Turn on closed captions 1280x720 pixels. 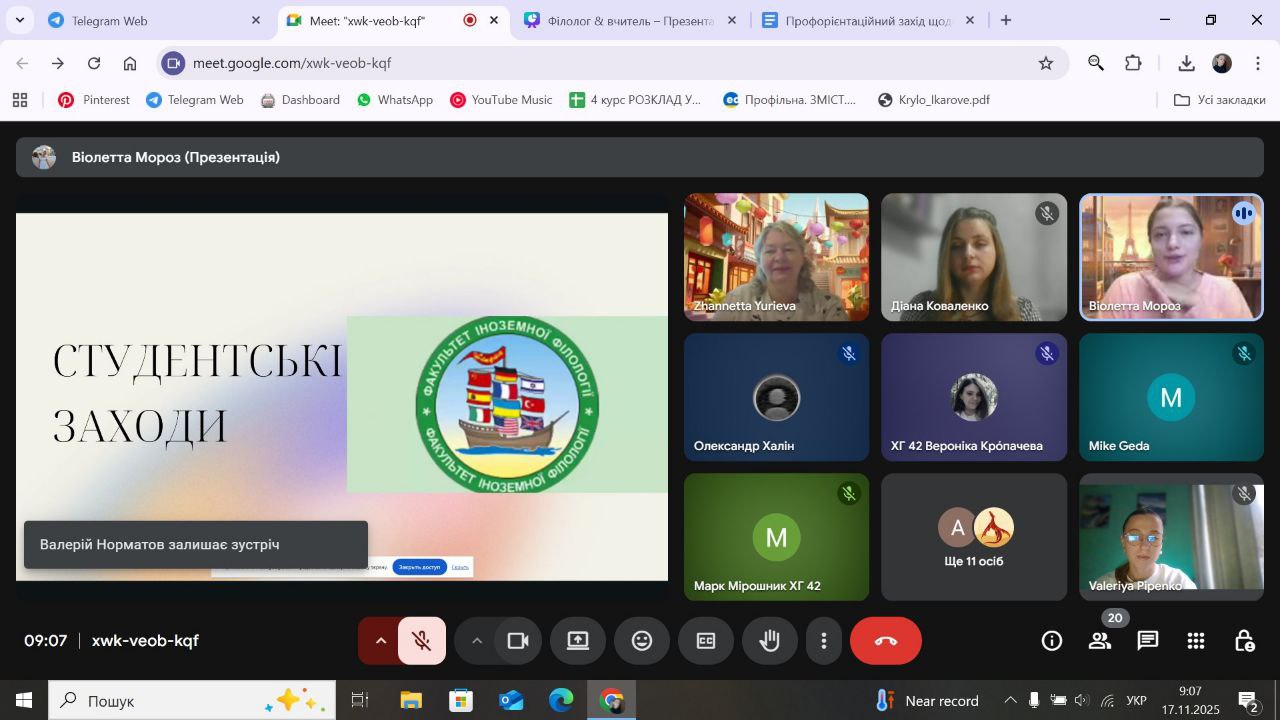pos(706,641)
